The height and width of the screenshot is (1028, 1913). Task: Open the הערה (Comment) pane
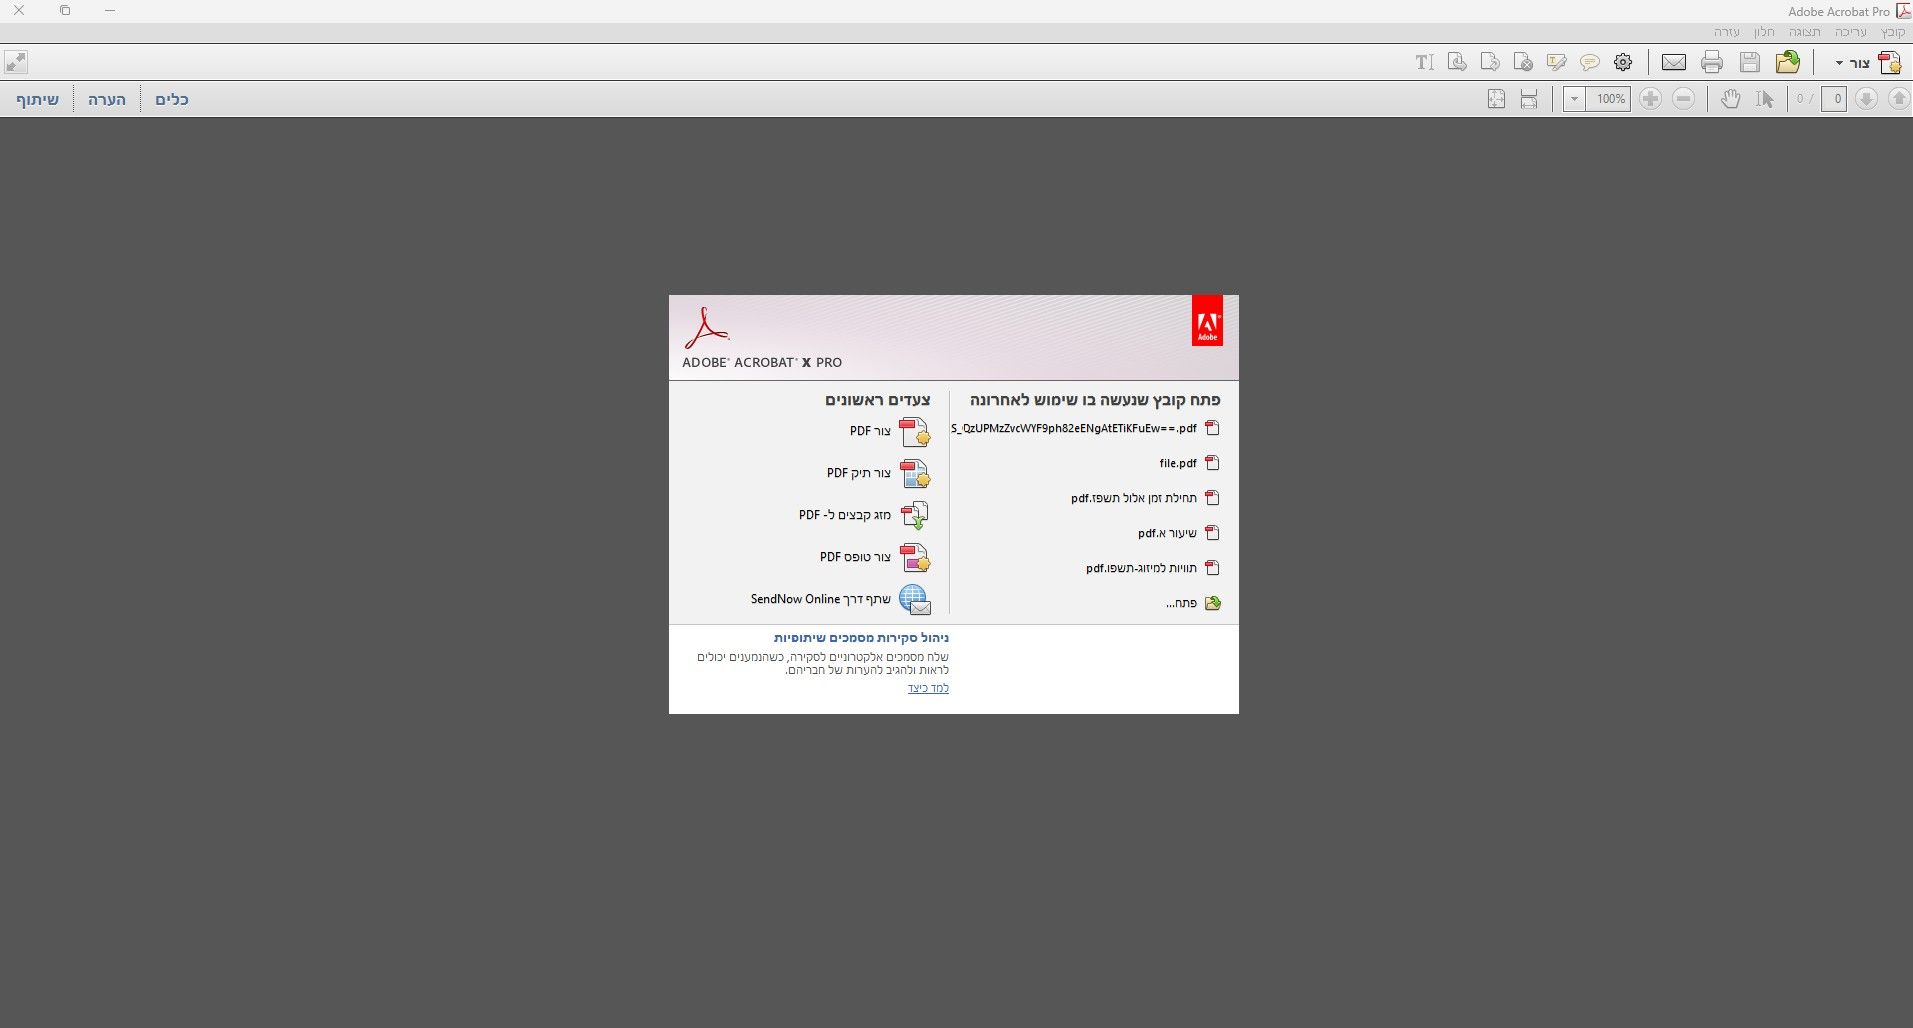pos(107,99)
